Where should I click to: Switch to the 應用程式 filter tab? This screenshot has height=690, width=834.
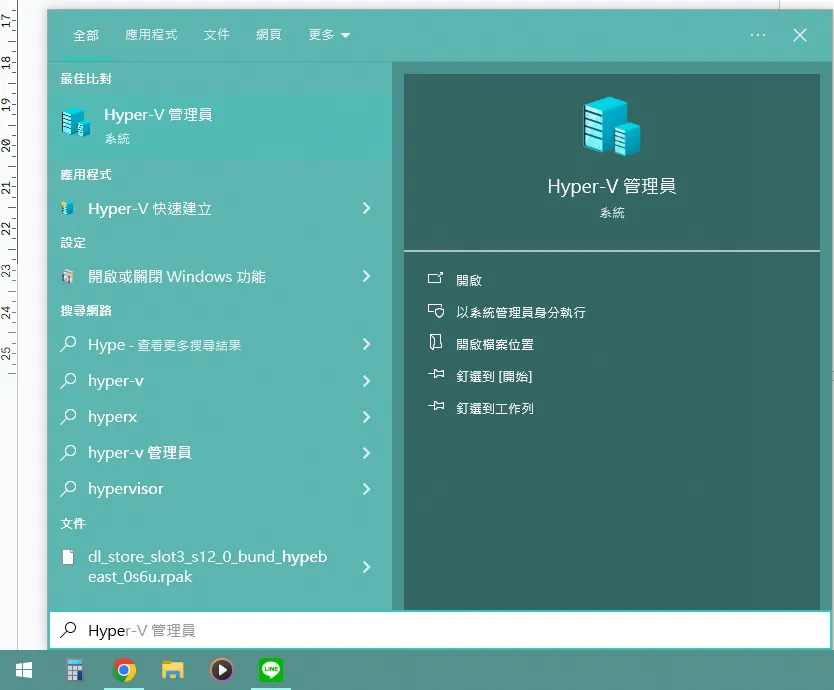(151, 35)
